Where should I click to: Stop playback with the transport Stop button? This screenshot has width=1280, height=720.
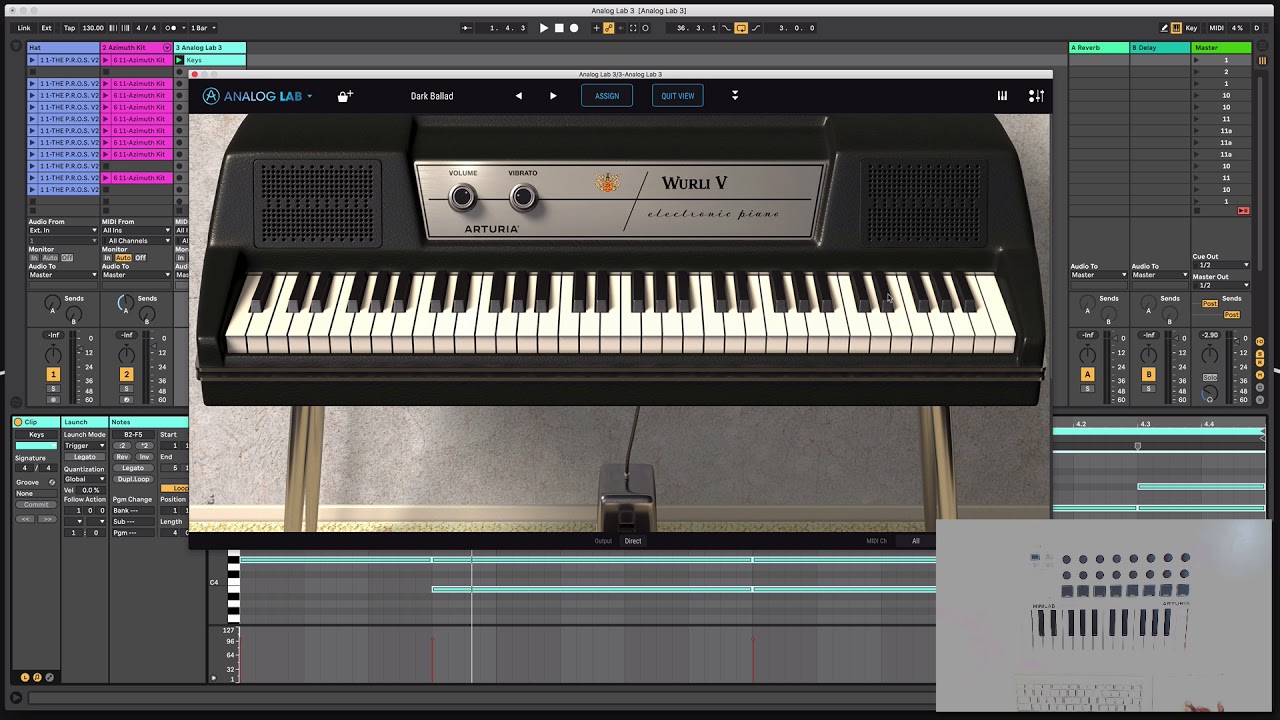pos(559,28)
